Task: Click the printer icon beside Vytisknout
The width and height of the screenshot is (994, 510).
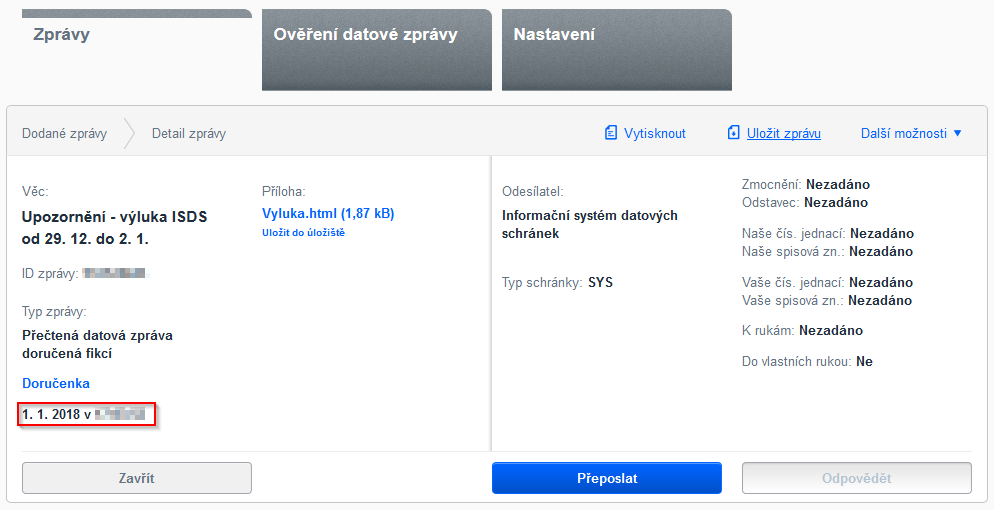Action: [x=610, y=133]
